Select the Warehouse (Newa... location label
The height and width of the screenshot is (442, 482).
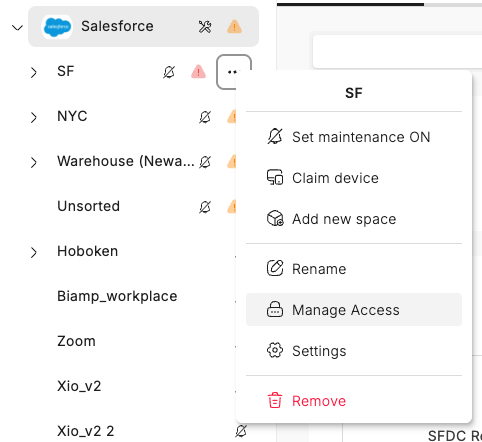click(125, 161)
